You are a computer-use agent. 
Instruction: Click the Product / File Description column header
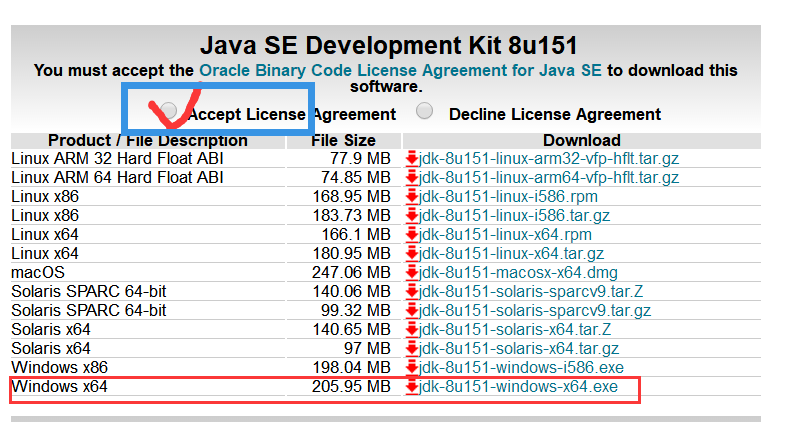coord(148,140)
